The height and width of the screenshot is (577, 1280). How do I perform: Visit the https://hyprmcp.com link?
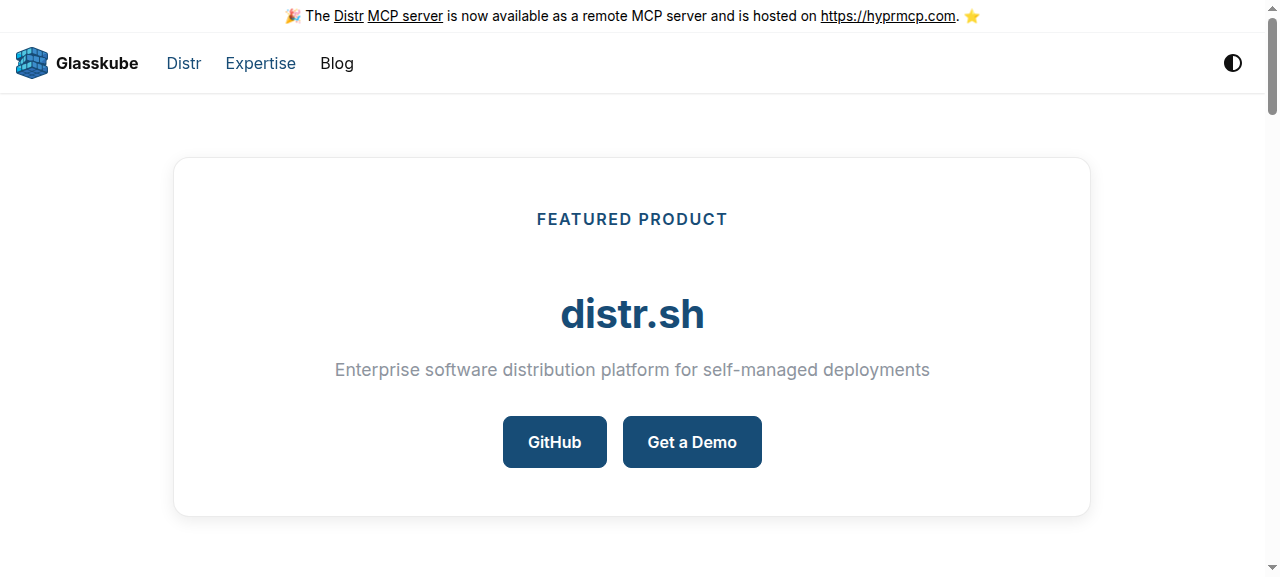click(x=888, y=16)
